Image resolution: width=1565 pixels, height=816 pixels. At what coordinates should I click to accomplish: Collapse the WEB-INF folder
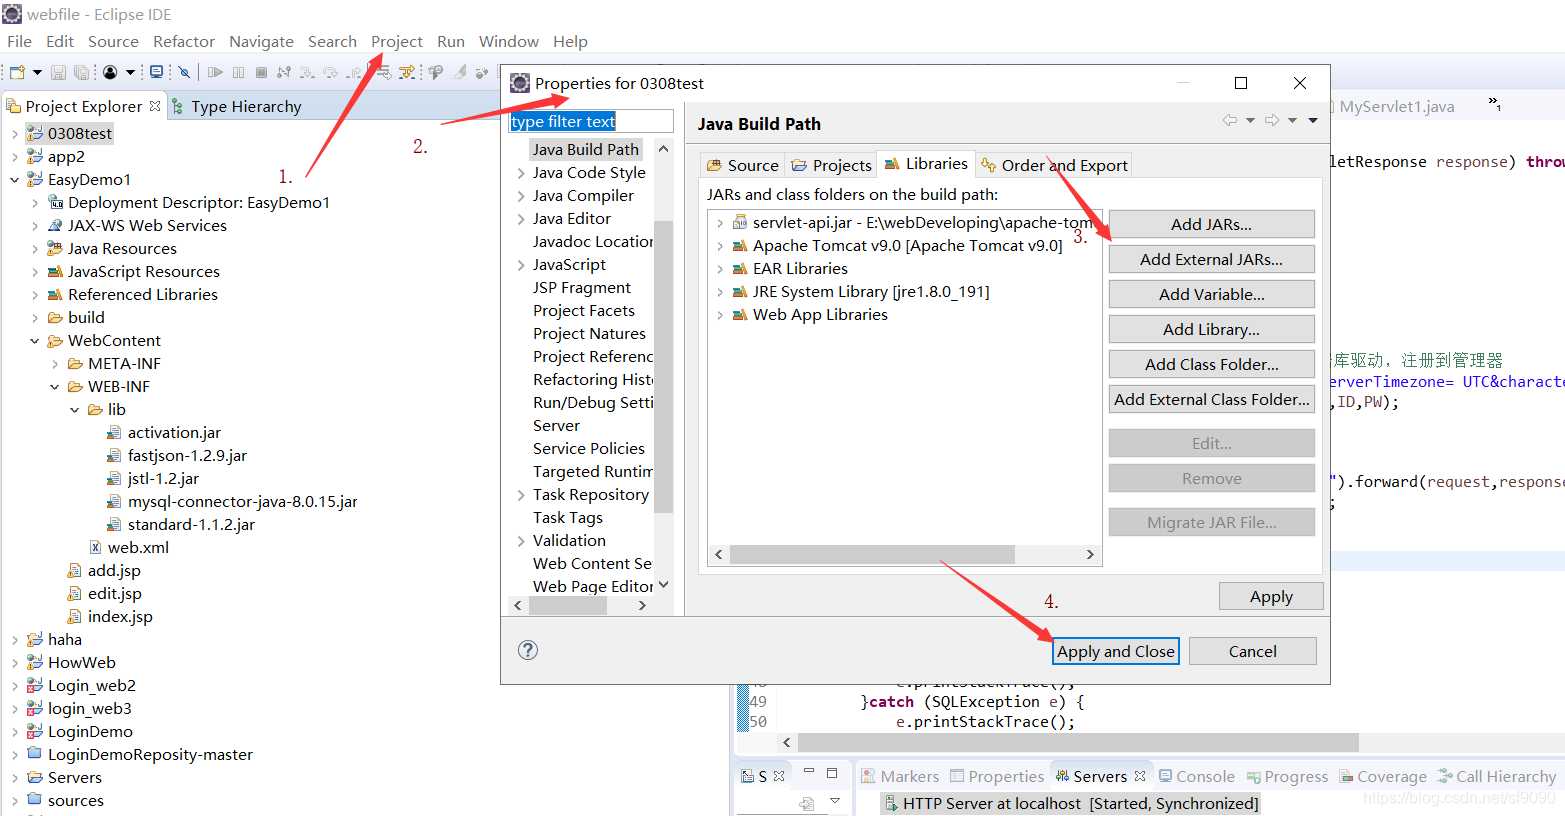pos(54,387)
